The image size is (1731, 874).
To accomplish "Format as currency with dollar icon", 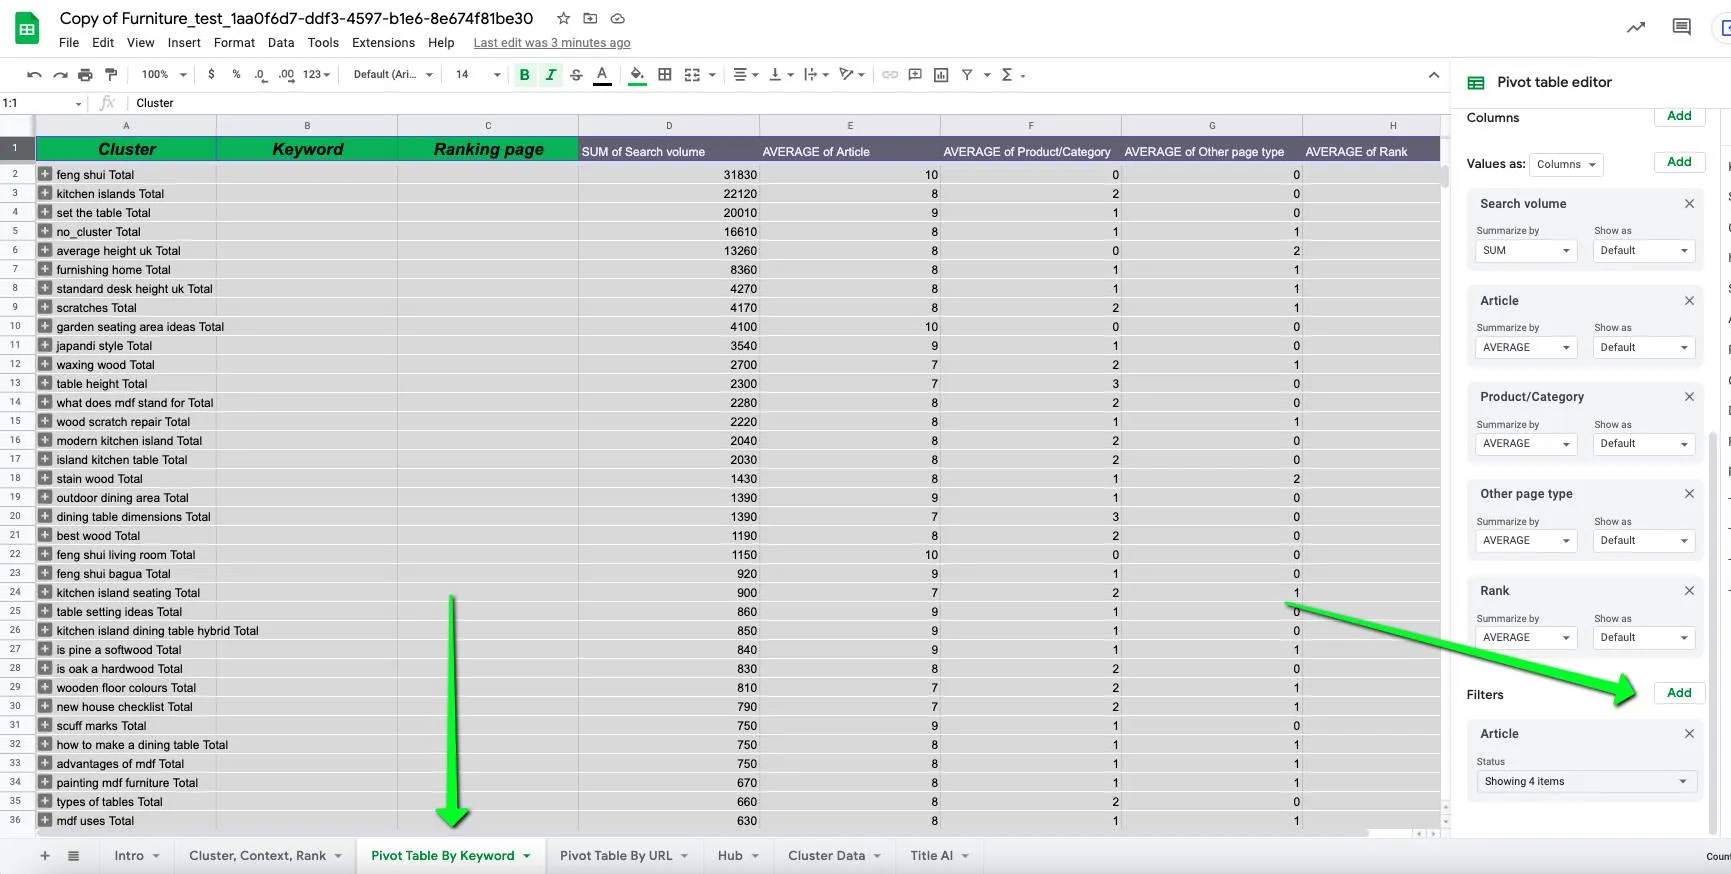I will [211, 75].
